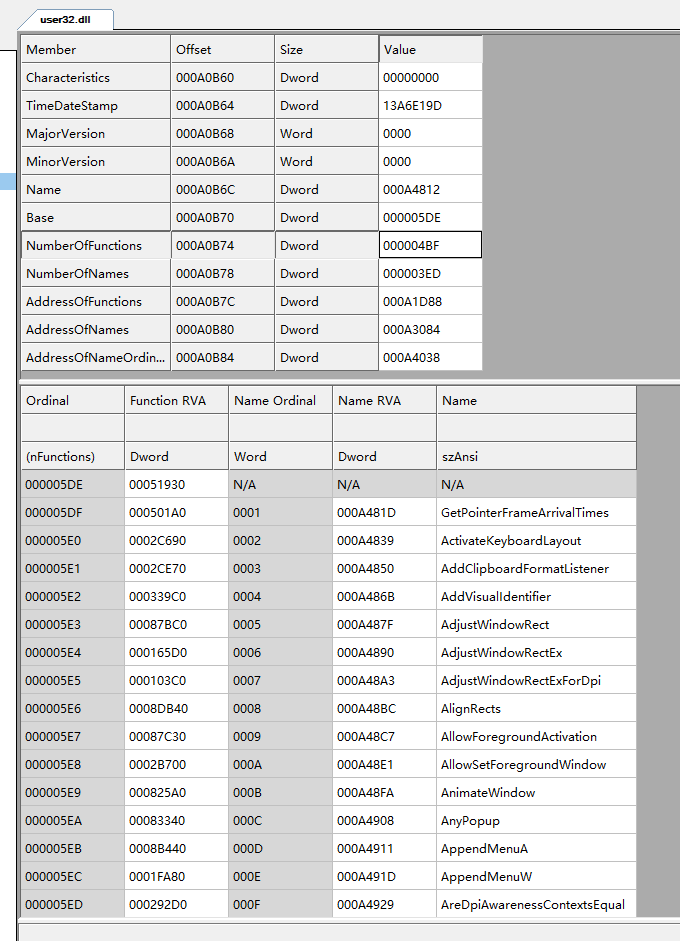Select the GetPointerFrameArrivalTimes export
The image size is (680, 941).
[537, 513]
